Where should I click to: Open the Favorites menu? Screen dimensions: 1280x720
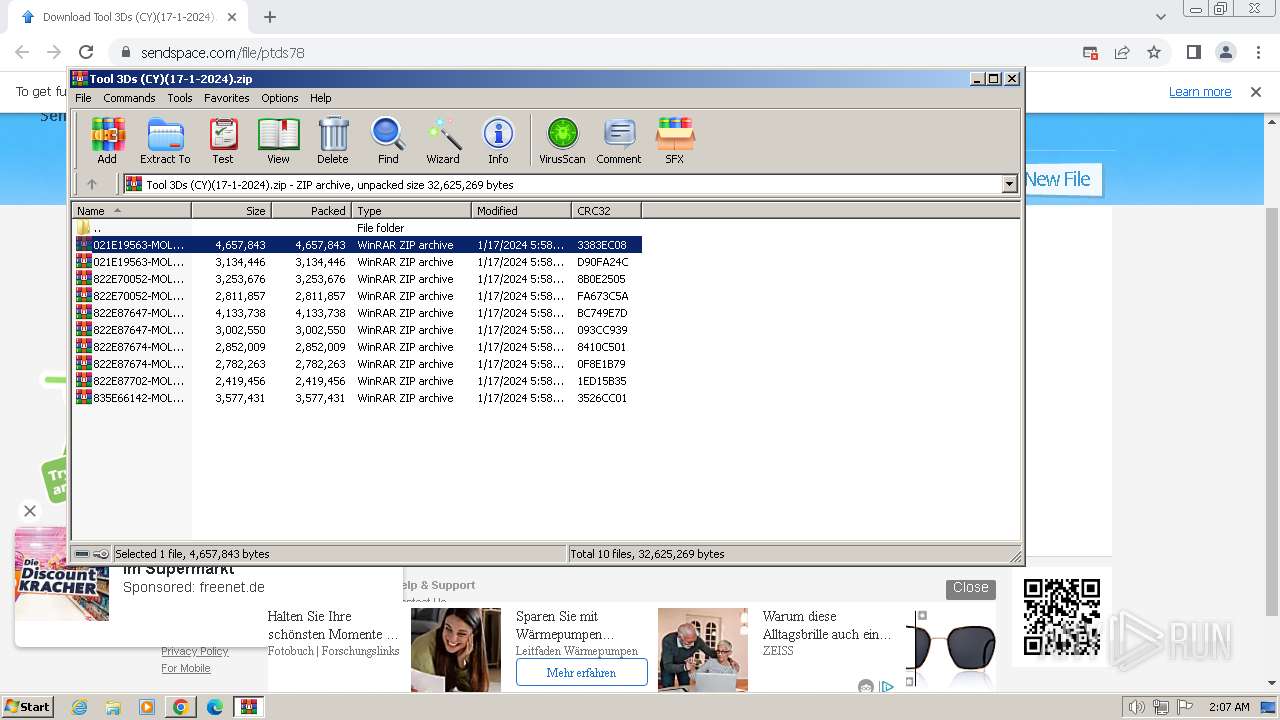(227, 98)
